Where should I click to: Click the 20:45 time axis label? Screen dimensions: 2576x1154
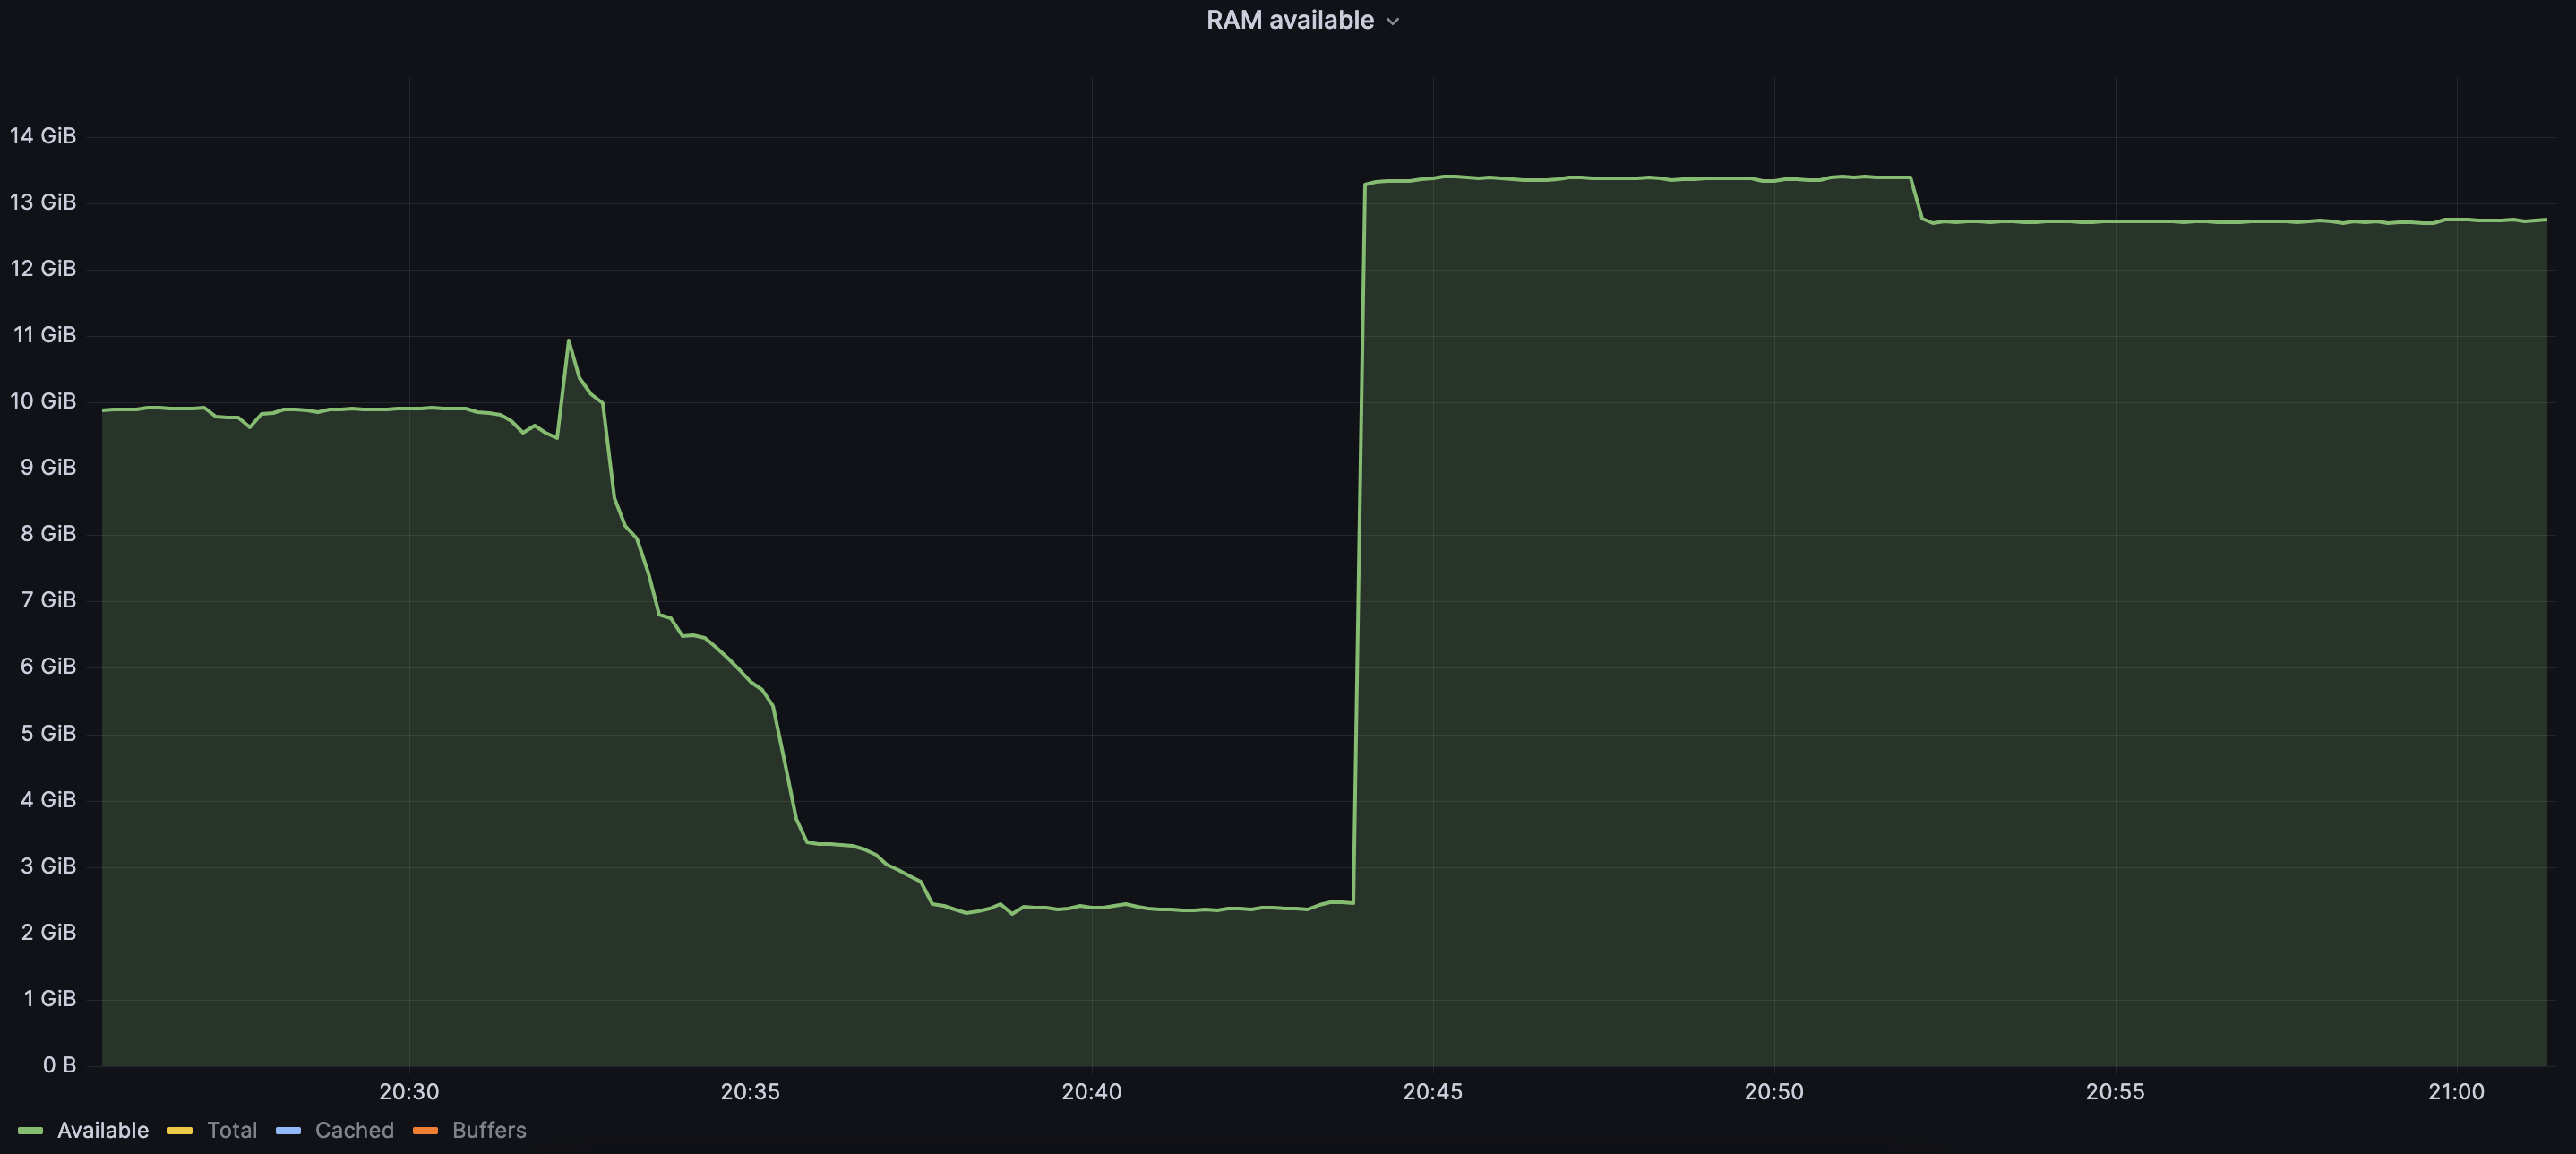1432,1092
